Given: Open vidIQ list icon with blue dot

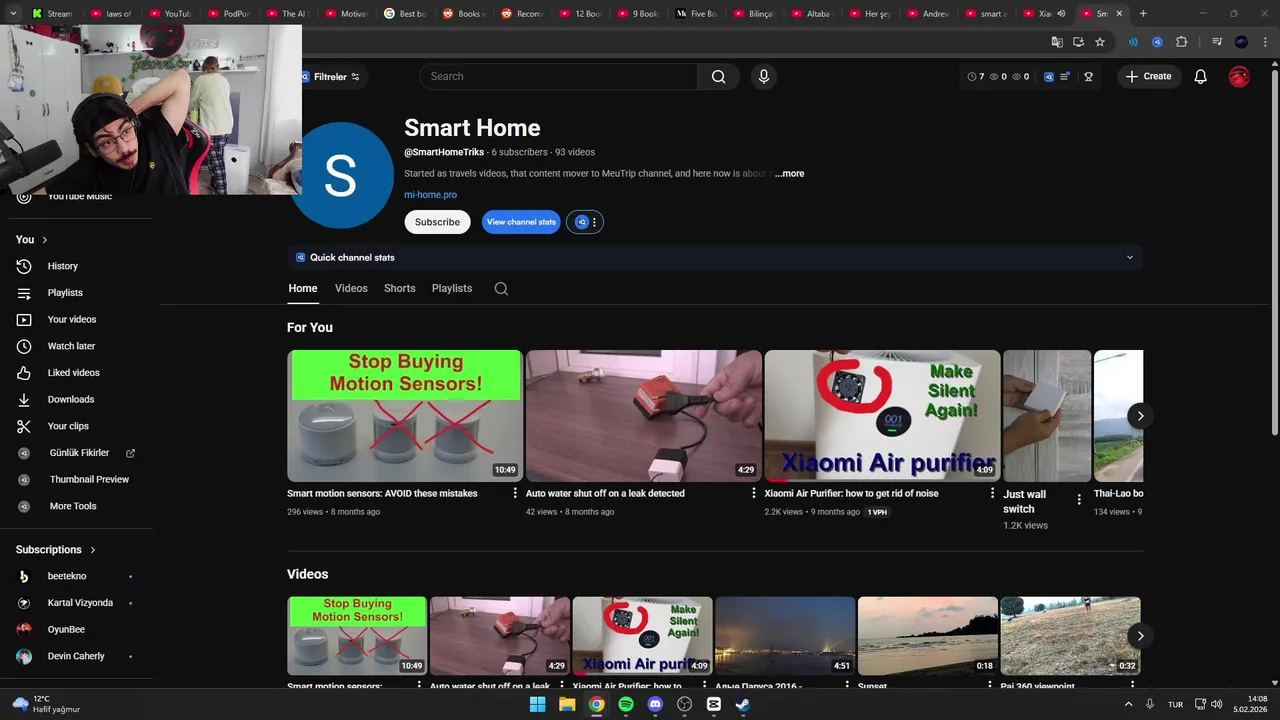Looking at the screenshot, I should pos(1065,76).
